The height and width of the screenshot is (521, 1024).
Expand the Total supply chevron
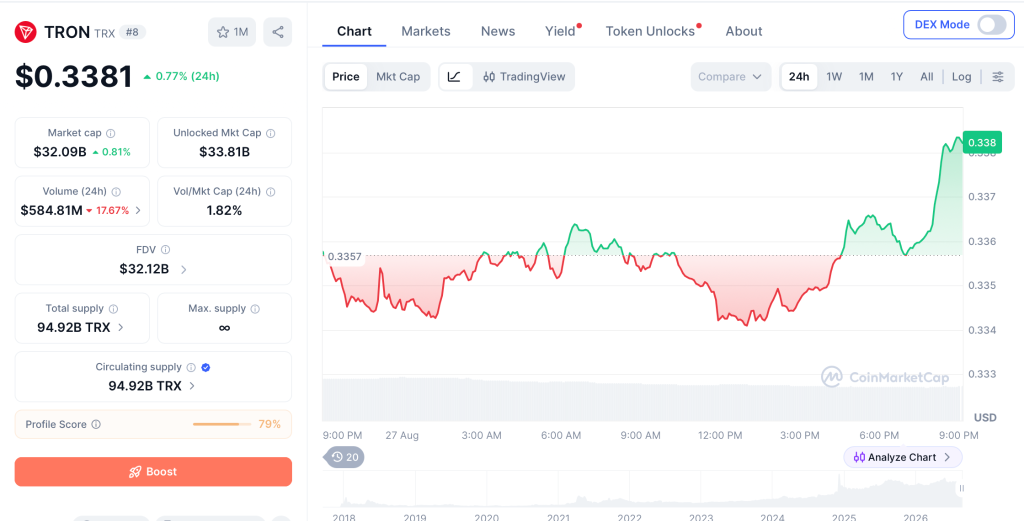[x=120, y=328]
